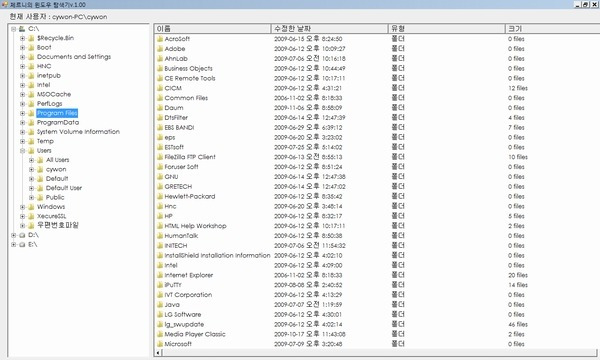Select Default User in the tree
This screenshot has width=600, height=360.
[x=64, y=188]
